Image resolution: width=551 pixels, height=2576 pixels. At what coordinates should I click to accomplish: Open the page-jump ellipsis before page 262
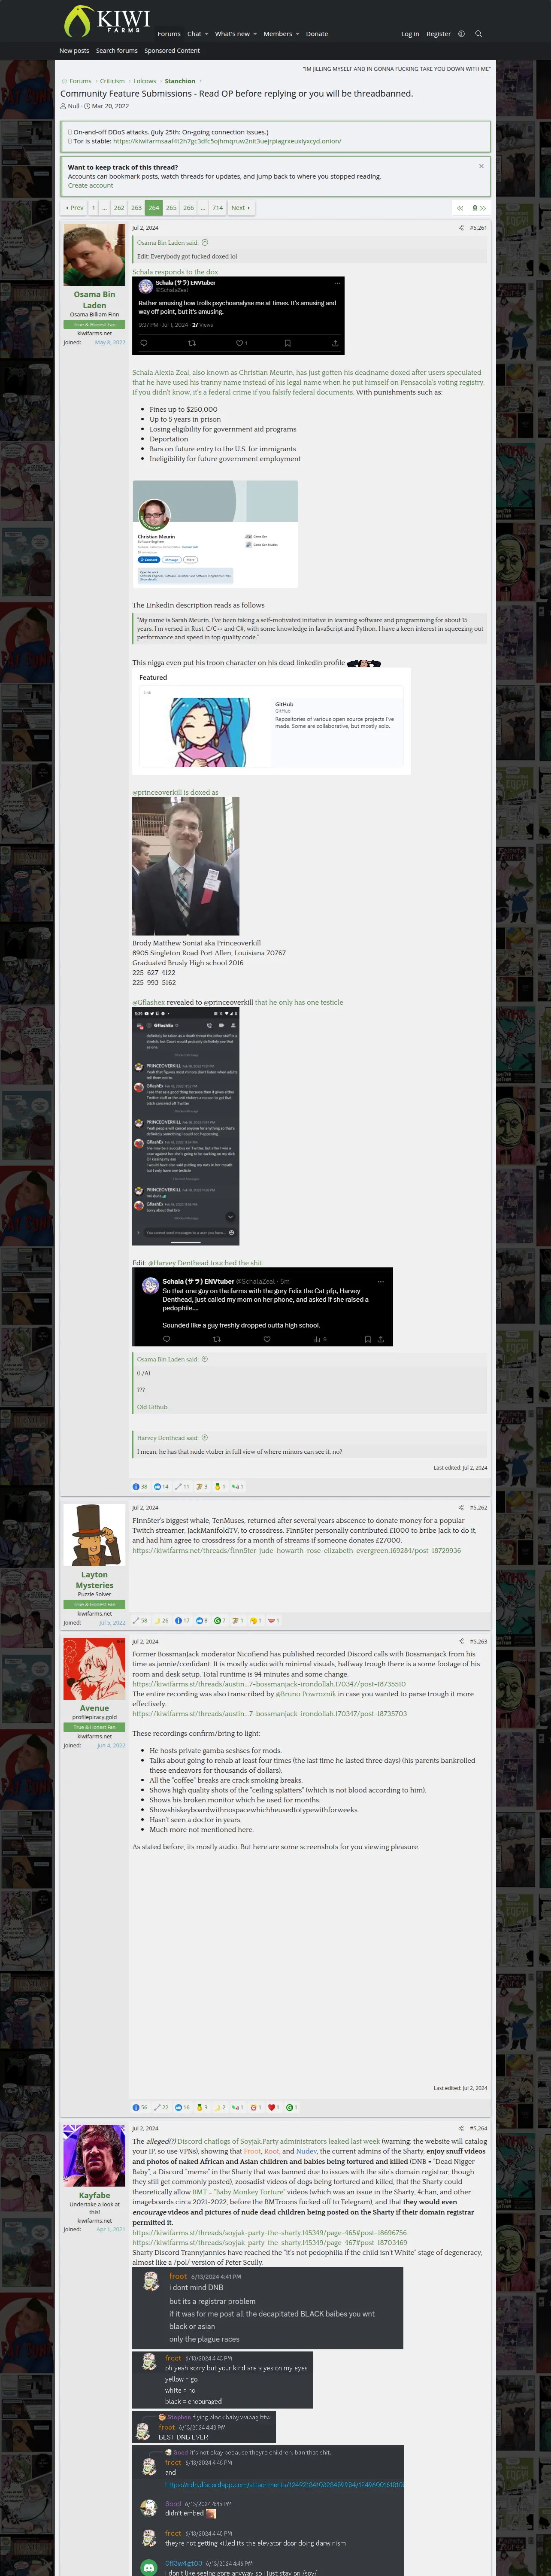point(105,208)
